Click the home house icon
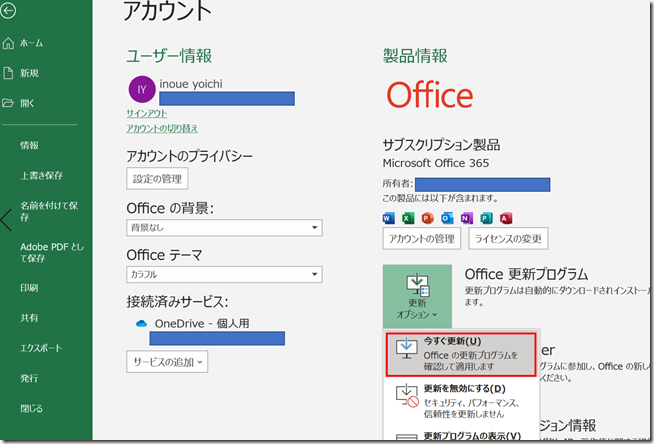The width and height of the screenshot is (654, 444). pyautogui.click(x=8, y=43)
